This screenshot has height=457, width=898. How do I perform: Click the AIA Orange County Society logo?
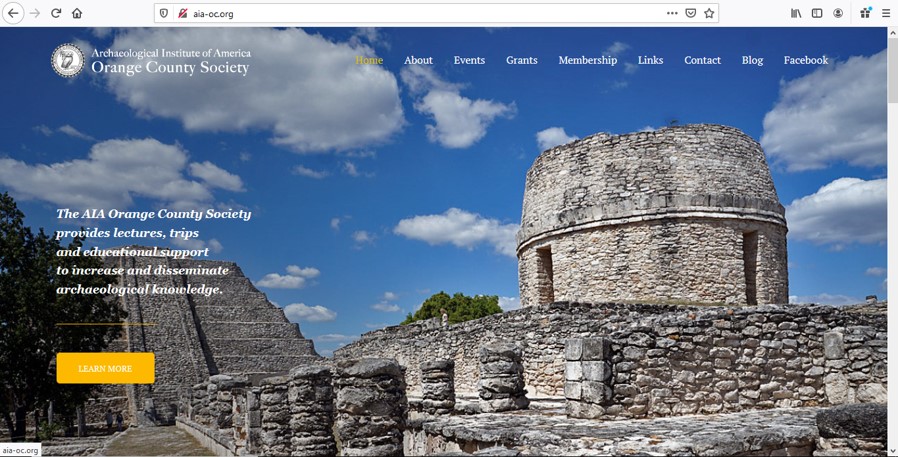(150, 60)
